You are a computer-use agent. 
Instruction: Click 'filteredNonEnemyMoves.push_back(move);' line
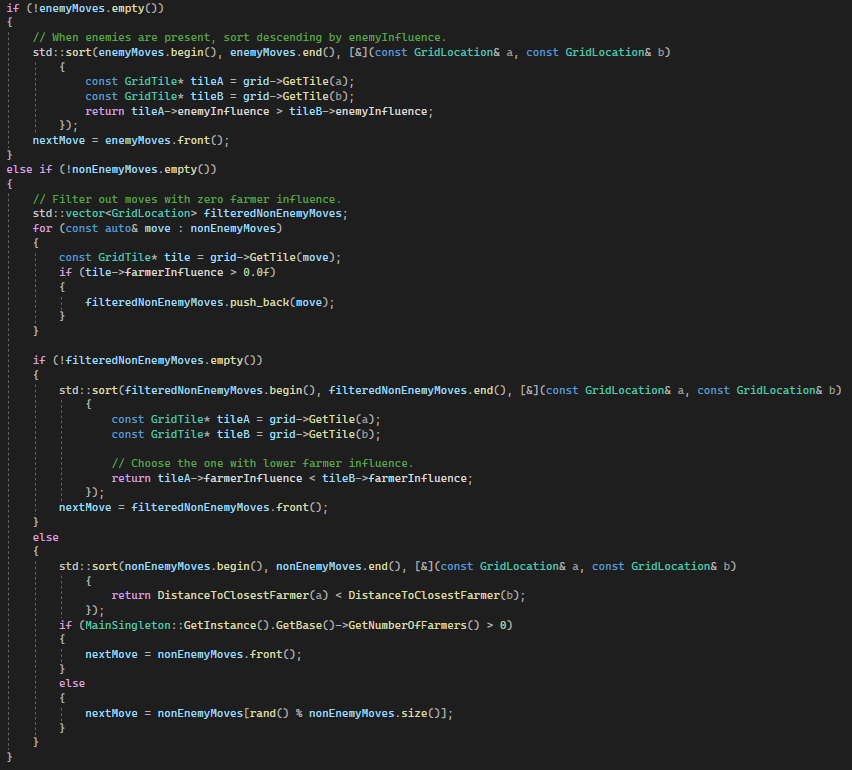point(210,302)
